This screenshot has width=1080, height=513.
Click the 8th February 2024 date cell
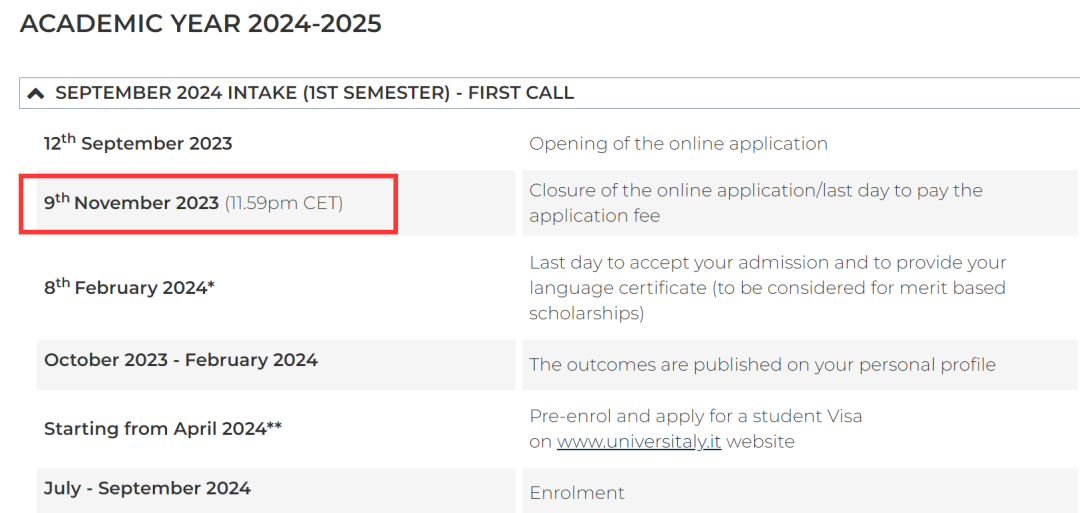(276, 287)
